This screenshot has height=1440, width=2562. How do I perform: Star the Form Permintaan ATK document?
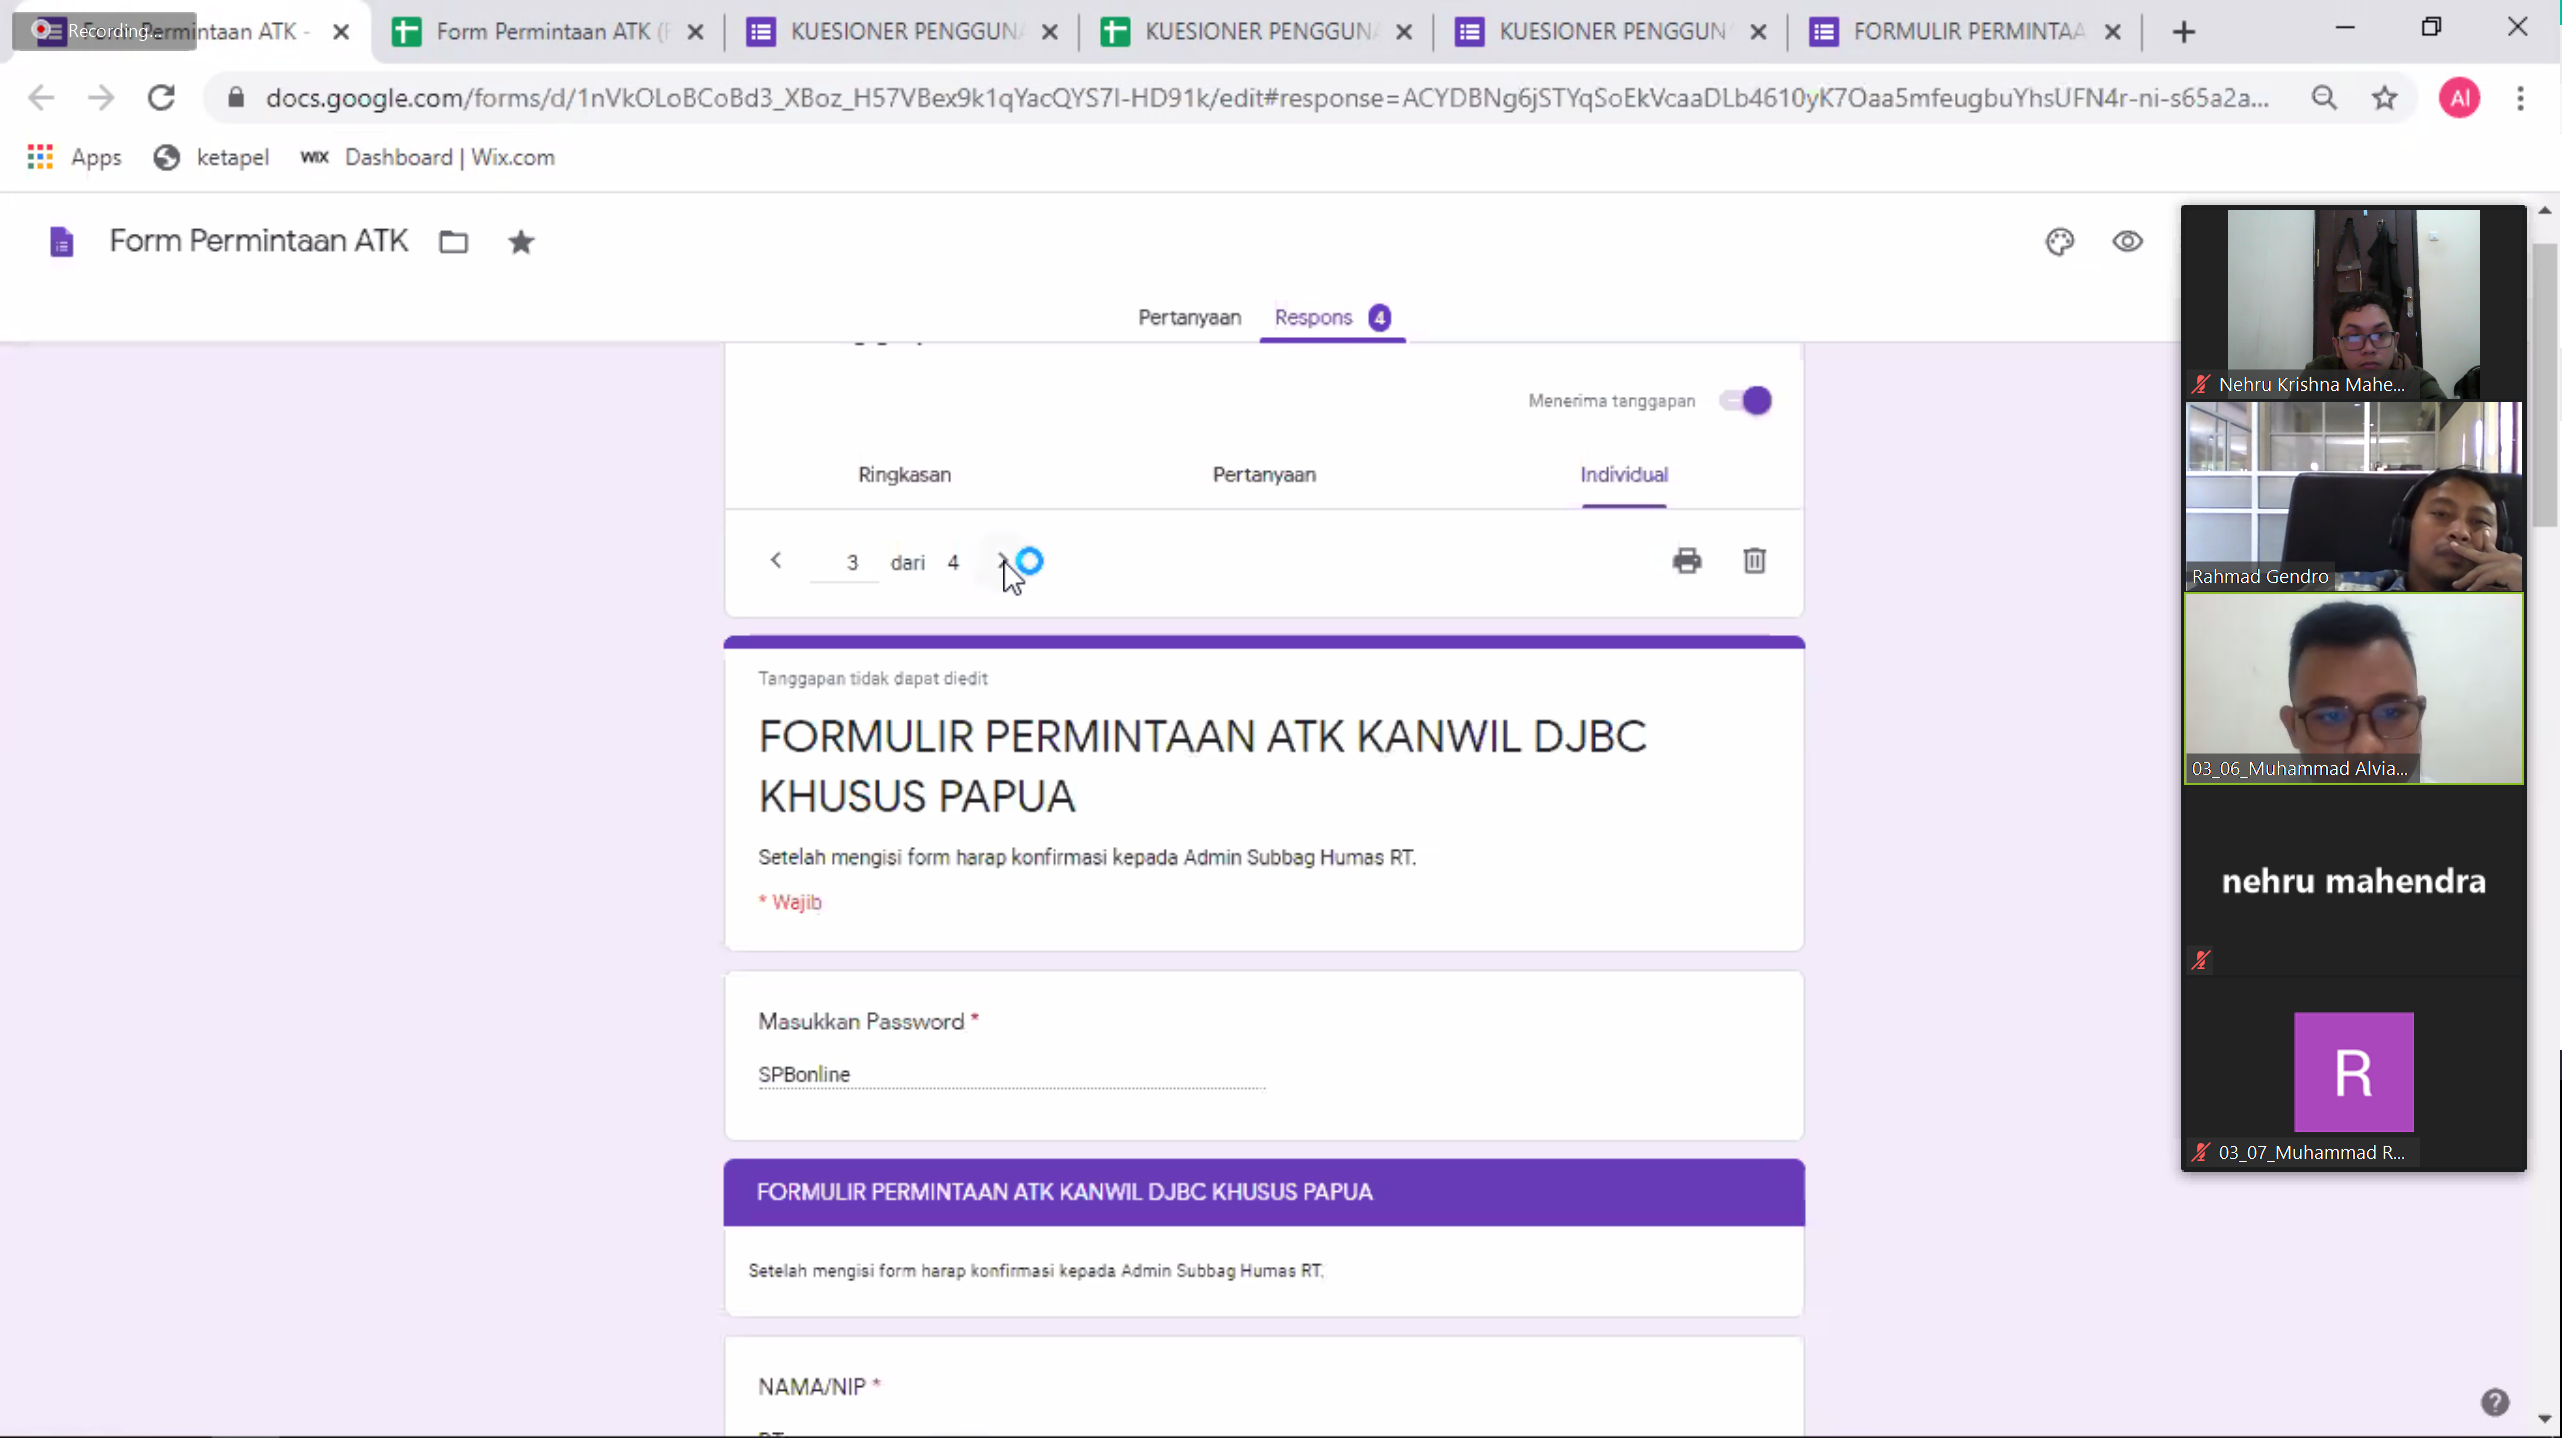tap(520, 242)
